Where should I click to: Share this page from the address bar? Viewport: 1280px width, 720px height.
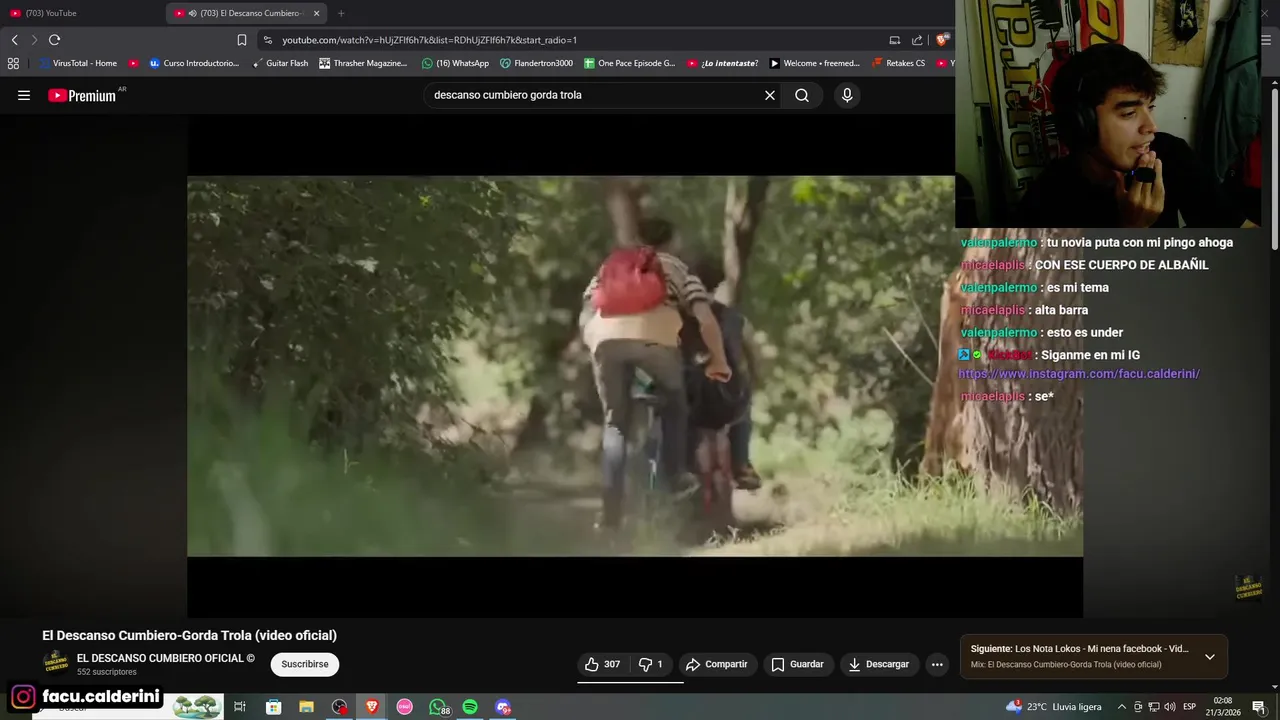(x=917, y=40)
